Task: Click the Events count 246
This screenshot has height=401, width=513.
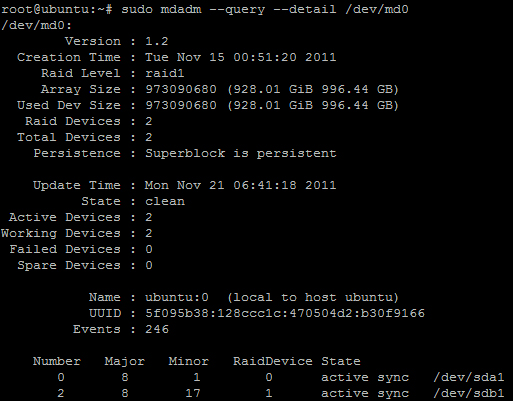Action: [157, 329]
